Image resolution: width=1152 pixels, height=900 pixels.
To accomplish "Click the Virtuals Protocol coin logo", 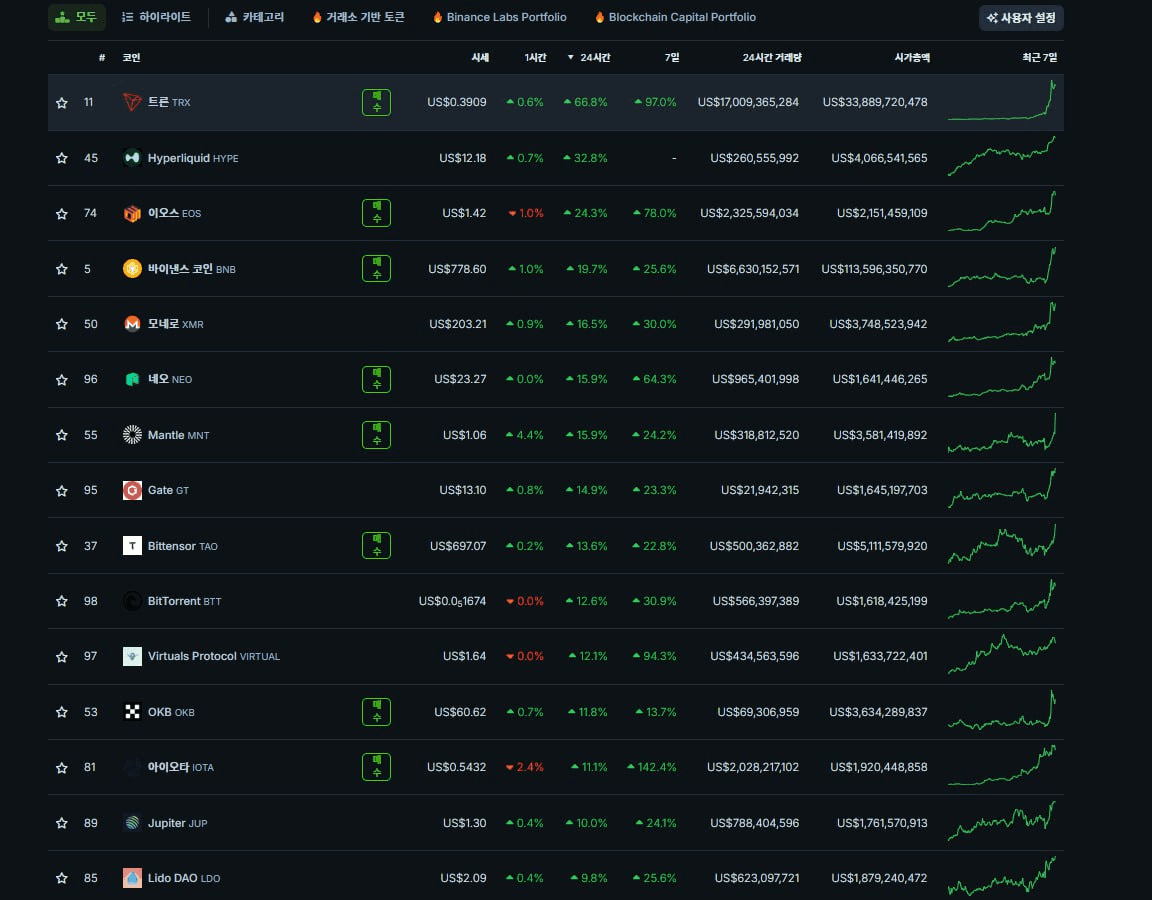I will point(132,656).
